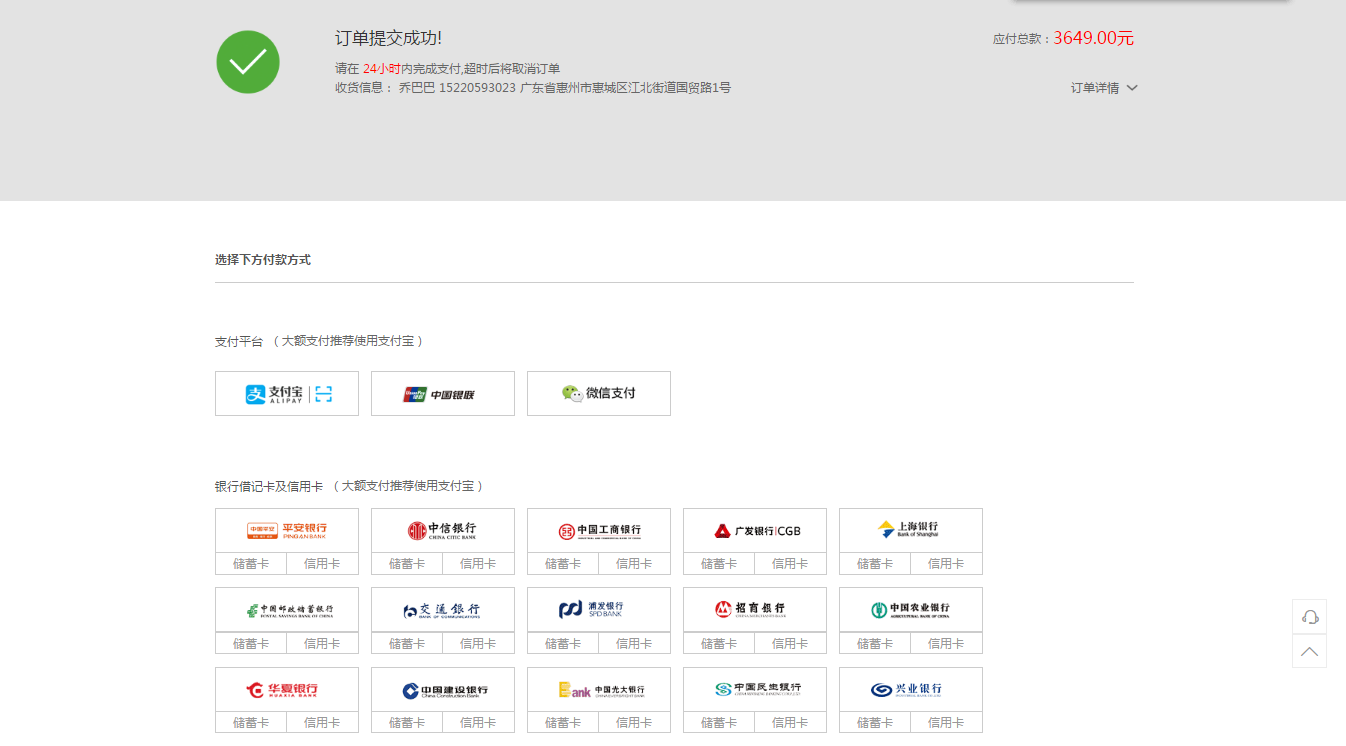Image resolution: width=1346 pixels, height=746 pixels.
Task: Select savings card under Guangfa Bank CGB
Action: [x=719, y=564]
